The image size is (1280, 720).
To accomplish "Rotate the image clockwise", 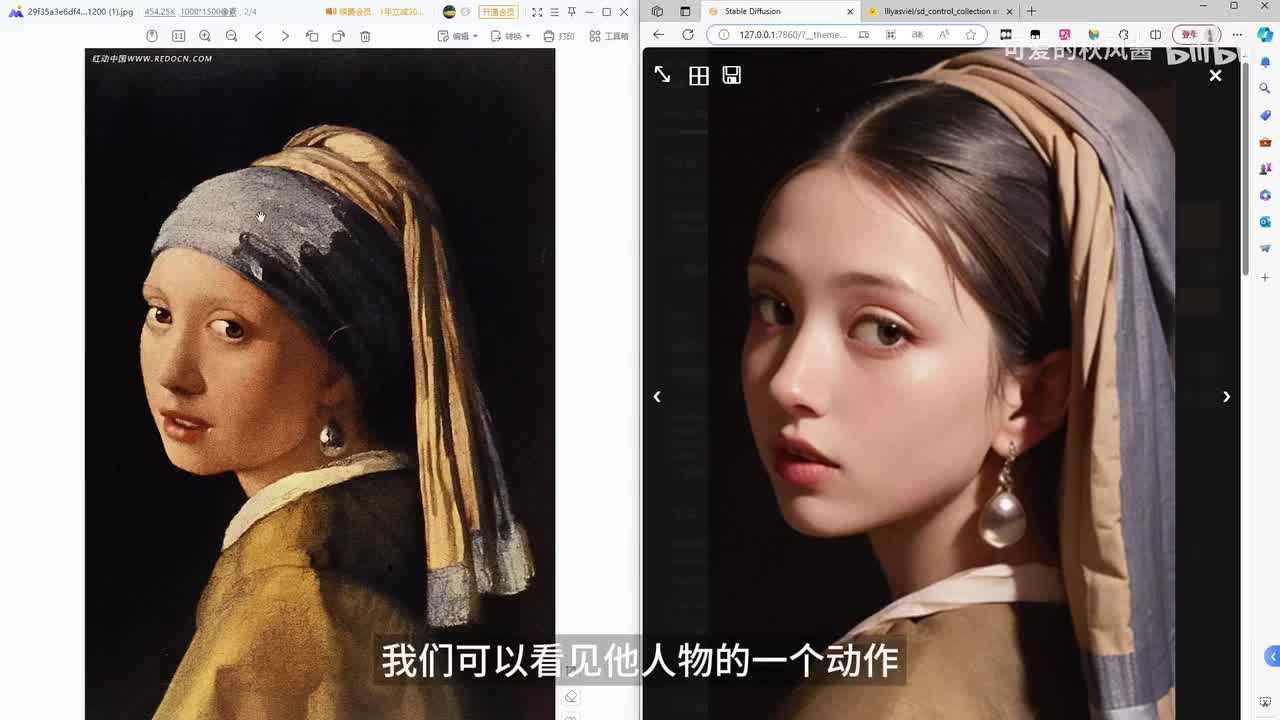I will (x=338, y=36).
